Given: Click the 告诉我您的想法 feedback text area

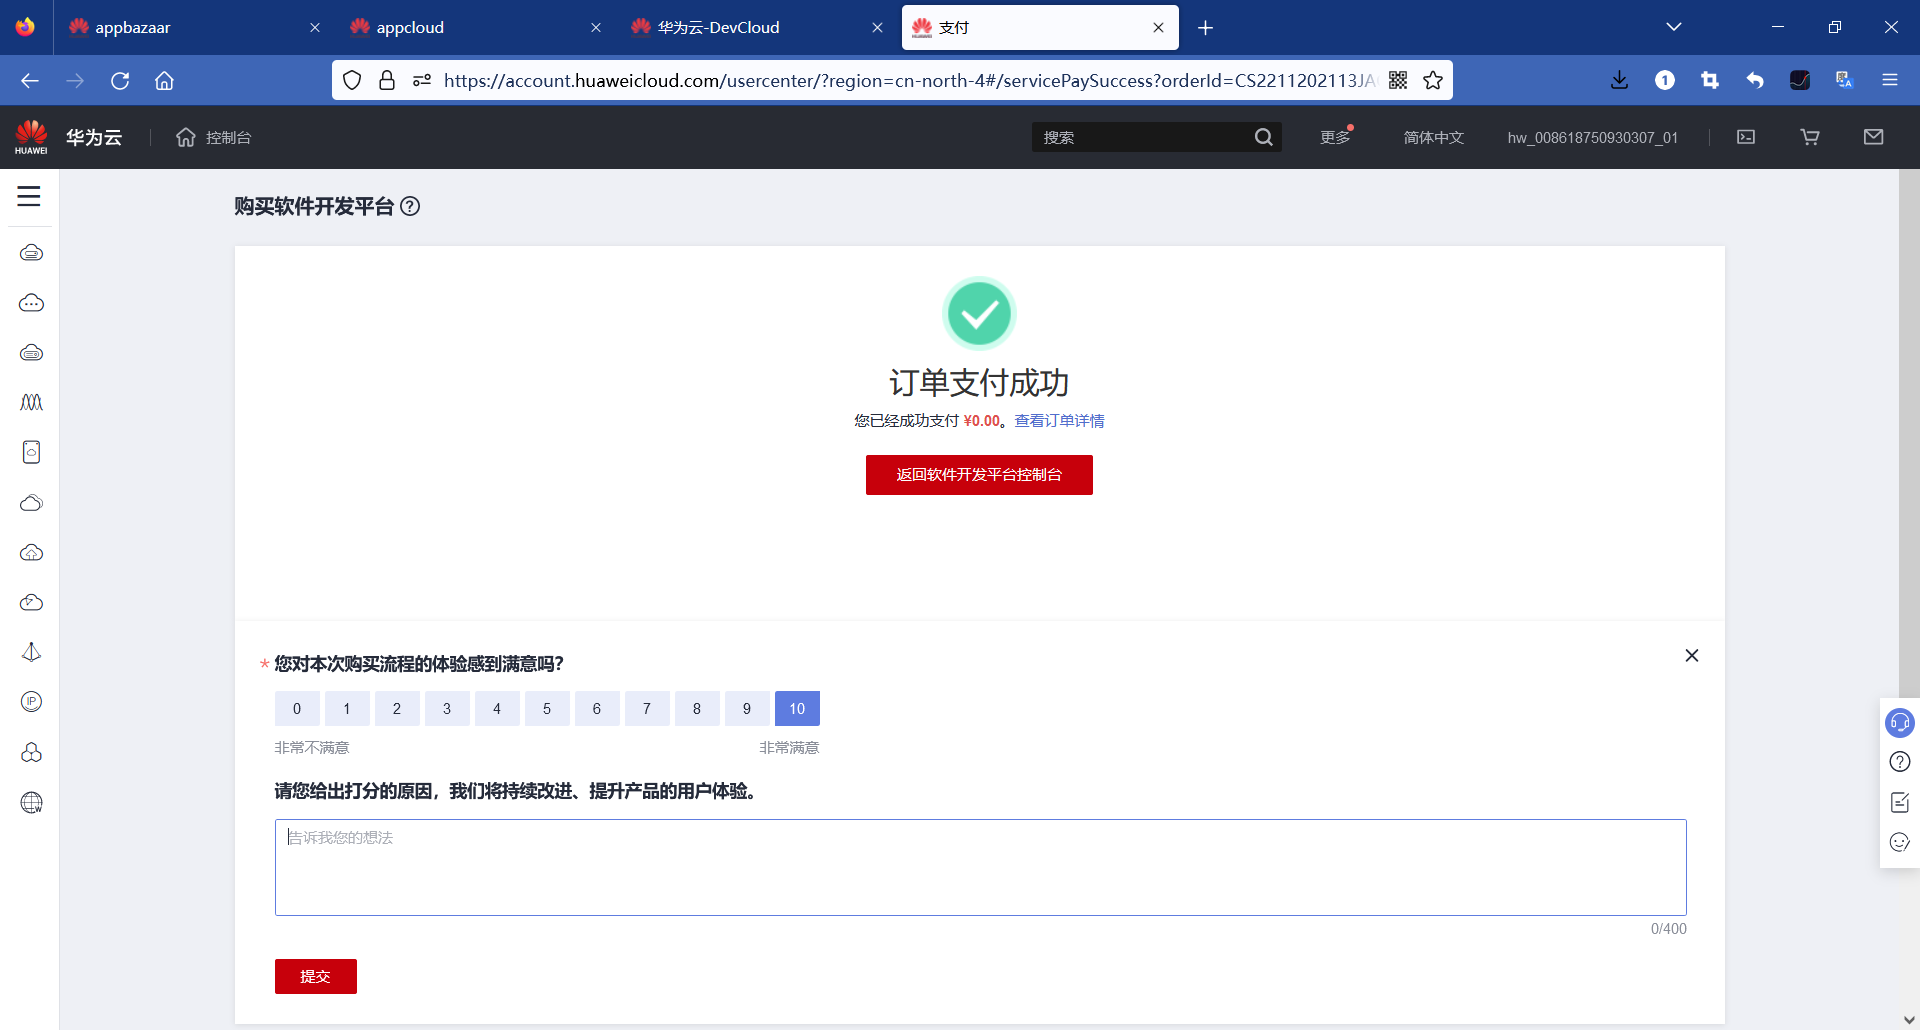Looking at the screenshot, I should [x=980, y=867].
